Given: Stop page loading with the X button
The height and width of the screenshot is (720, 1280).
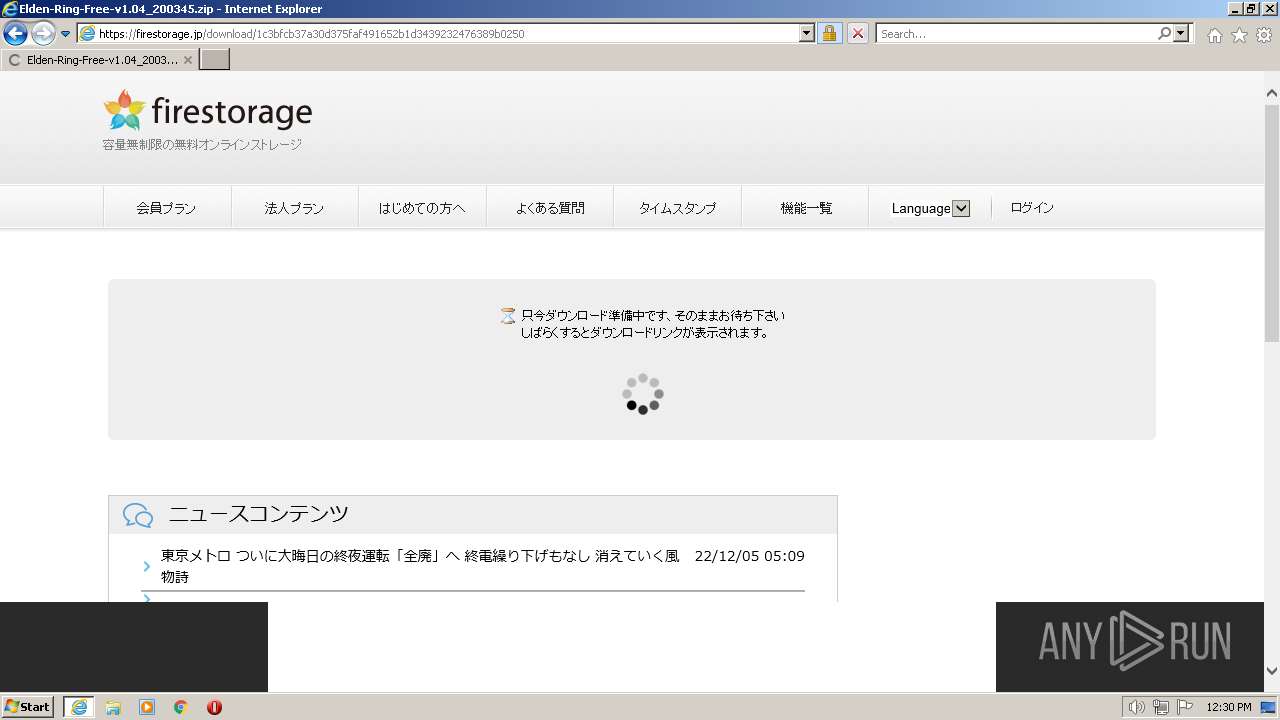Looking at the screenshot, I should pos(857,33).
